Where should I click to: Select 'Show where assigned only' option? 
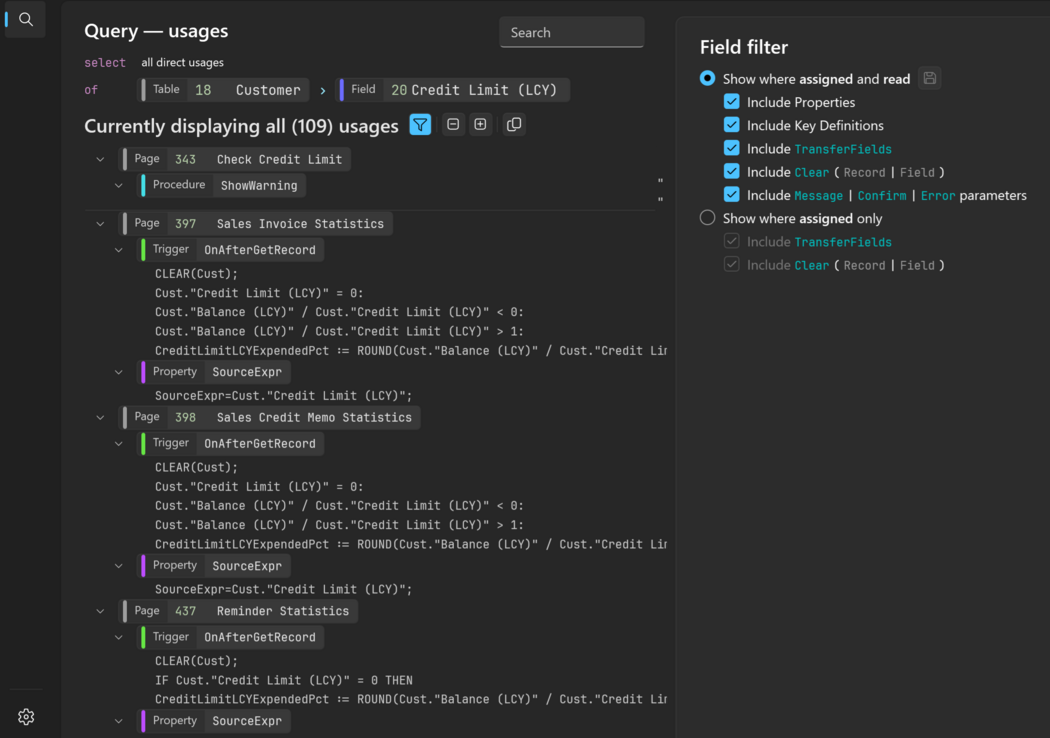pyautogui.click(x=707, y=218)
